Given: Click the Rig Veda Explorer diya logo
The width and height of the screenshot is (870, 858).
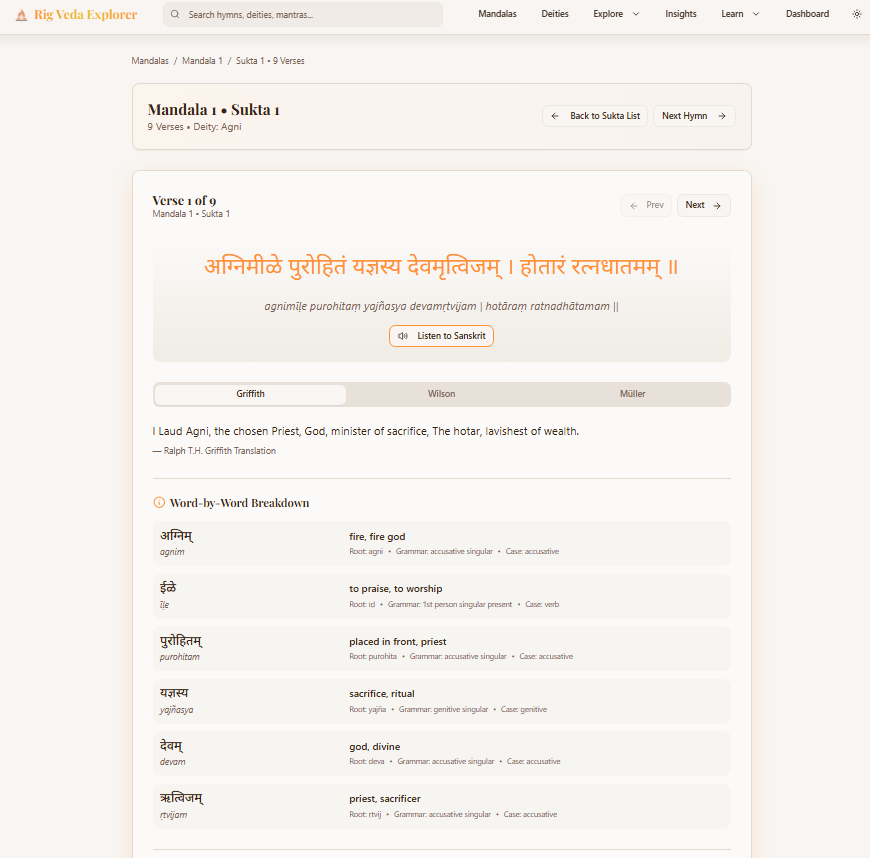Looking at the screenshot, I should pyautogui.click(x=22, y=15).
